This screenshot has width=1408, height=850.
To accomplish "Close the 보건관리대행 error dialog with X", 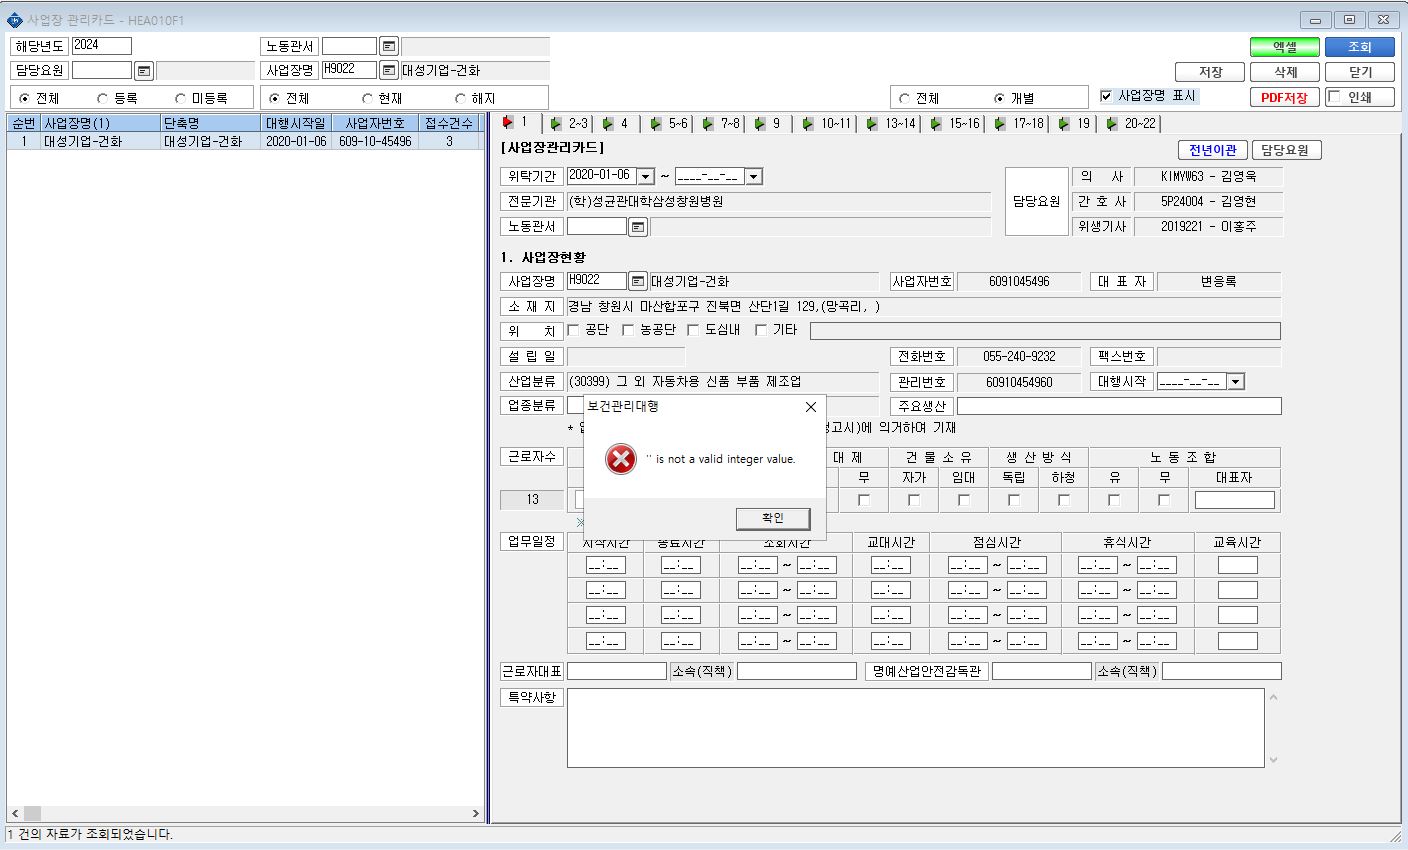I will coord(811,407).
